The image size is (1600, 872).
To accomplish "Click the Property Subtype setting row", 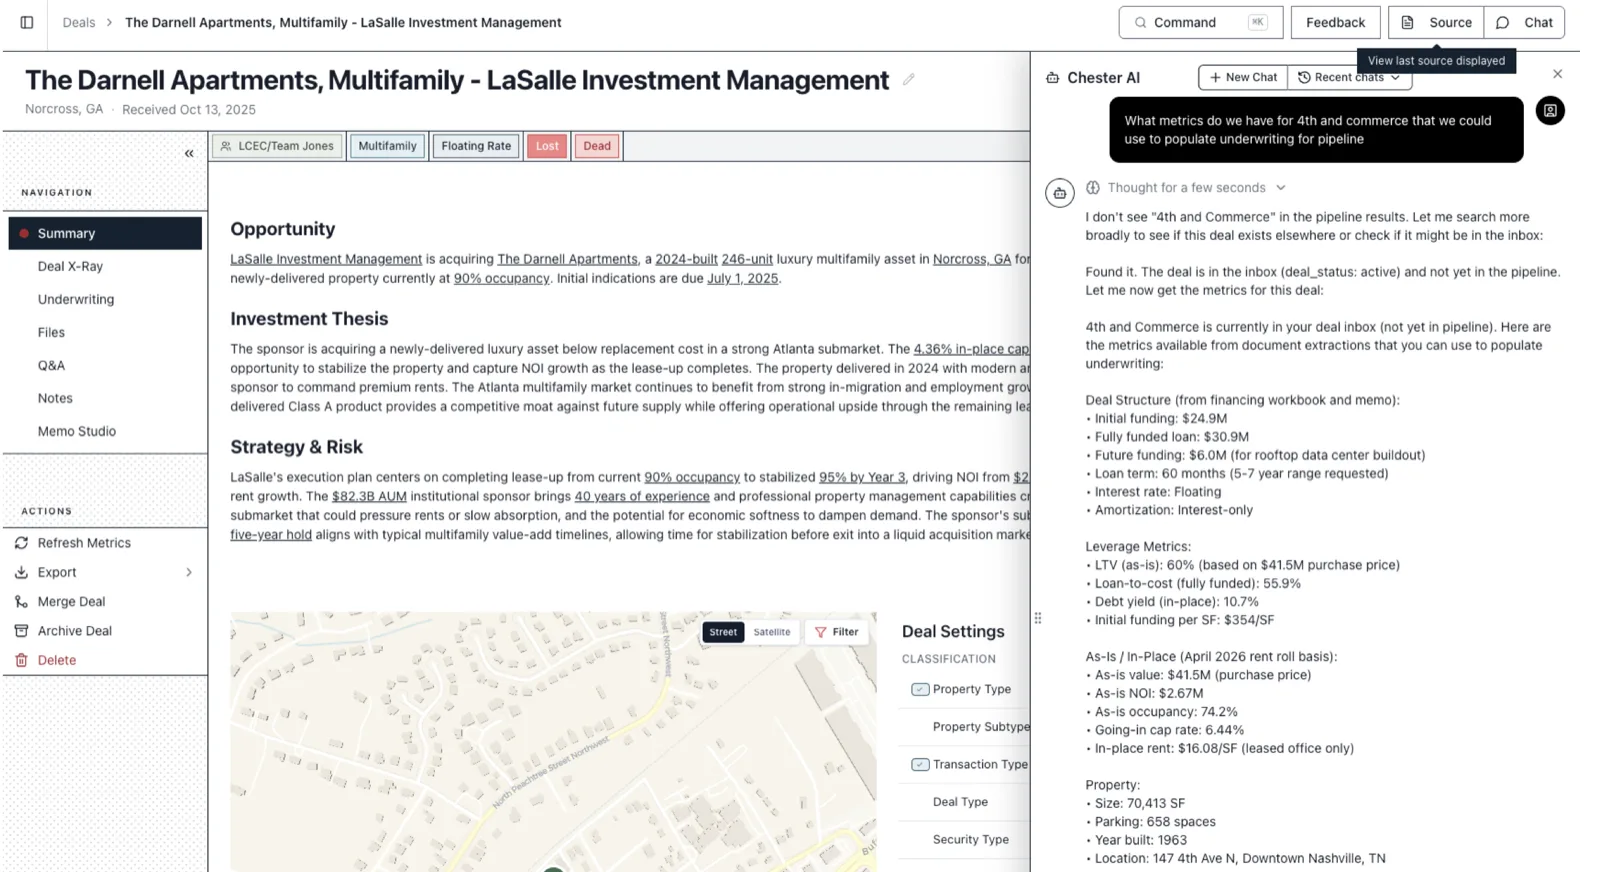I will [x=965, y=727].
